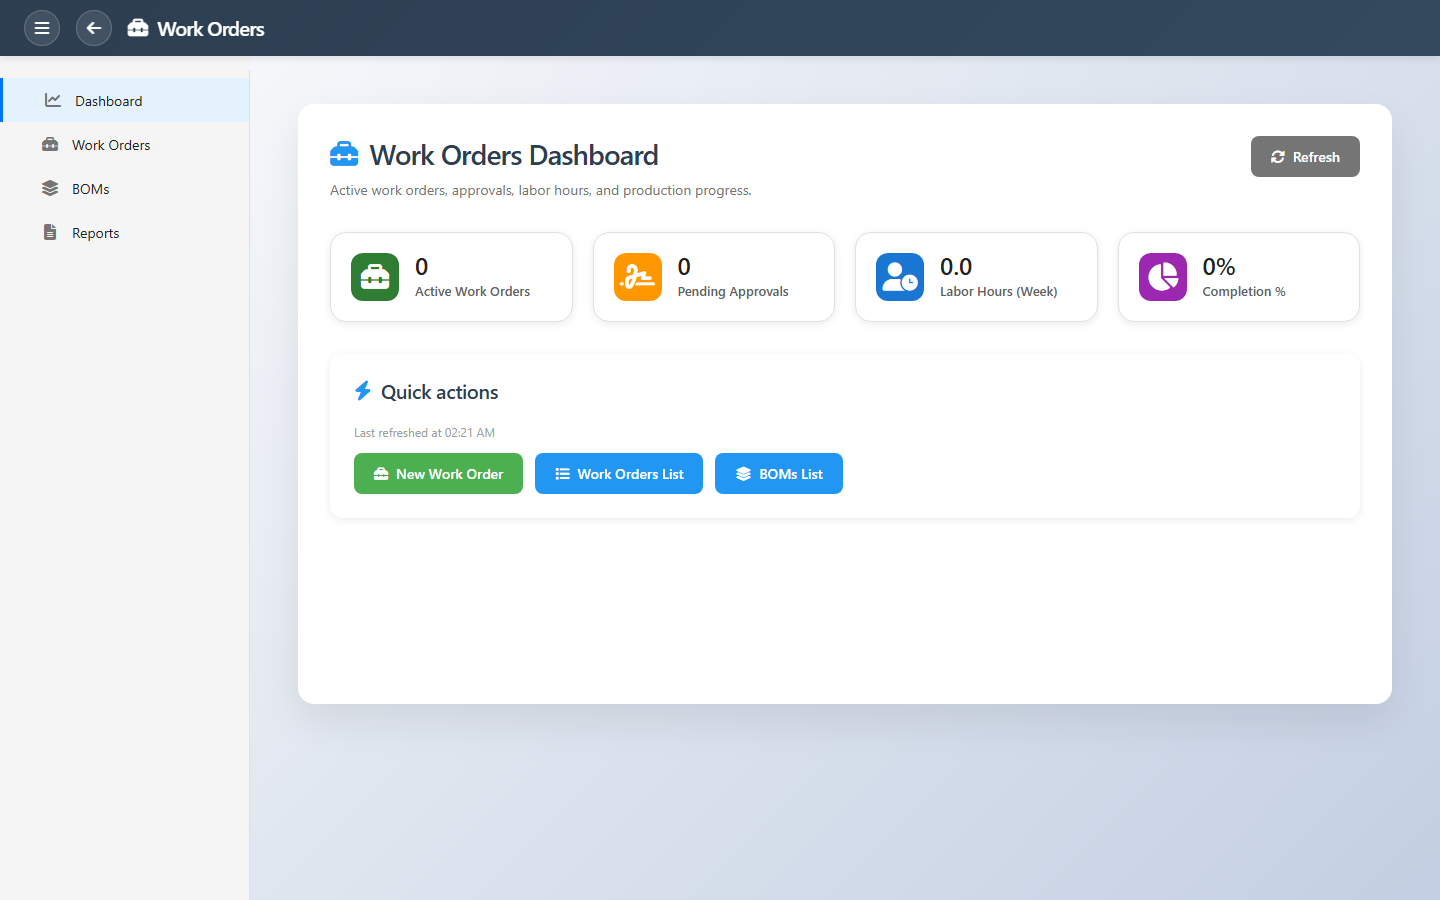Open Reports from the sidebar
Image resolution: width=1440 pixels, height=900 pixels.
pyautogui.click(x=95, y=233)
